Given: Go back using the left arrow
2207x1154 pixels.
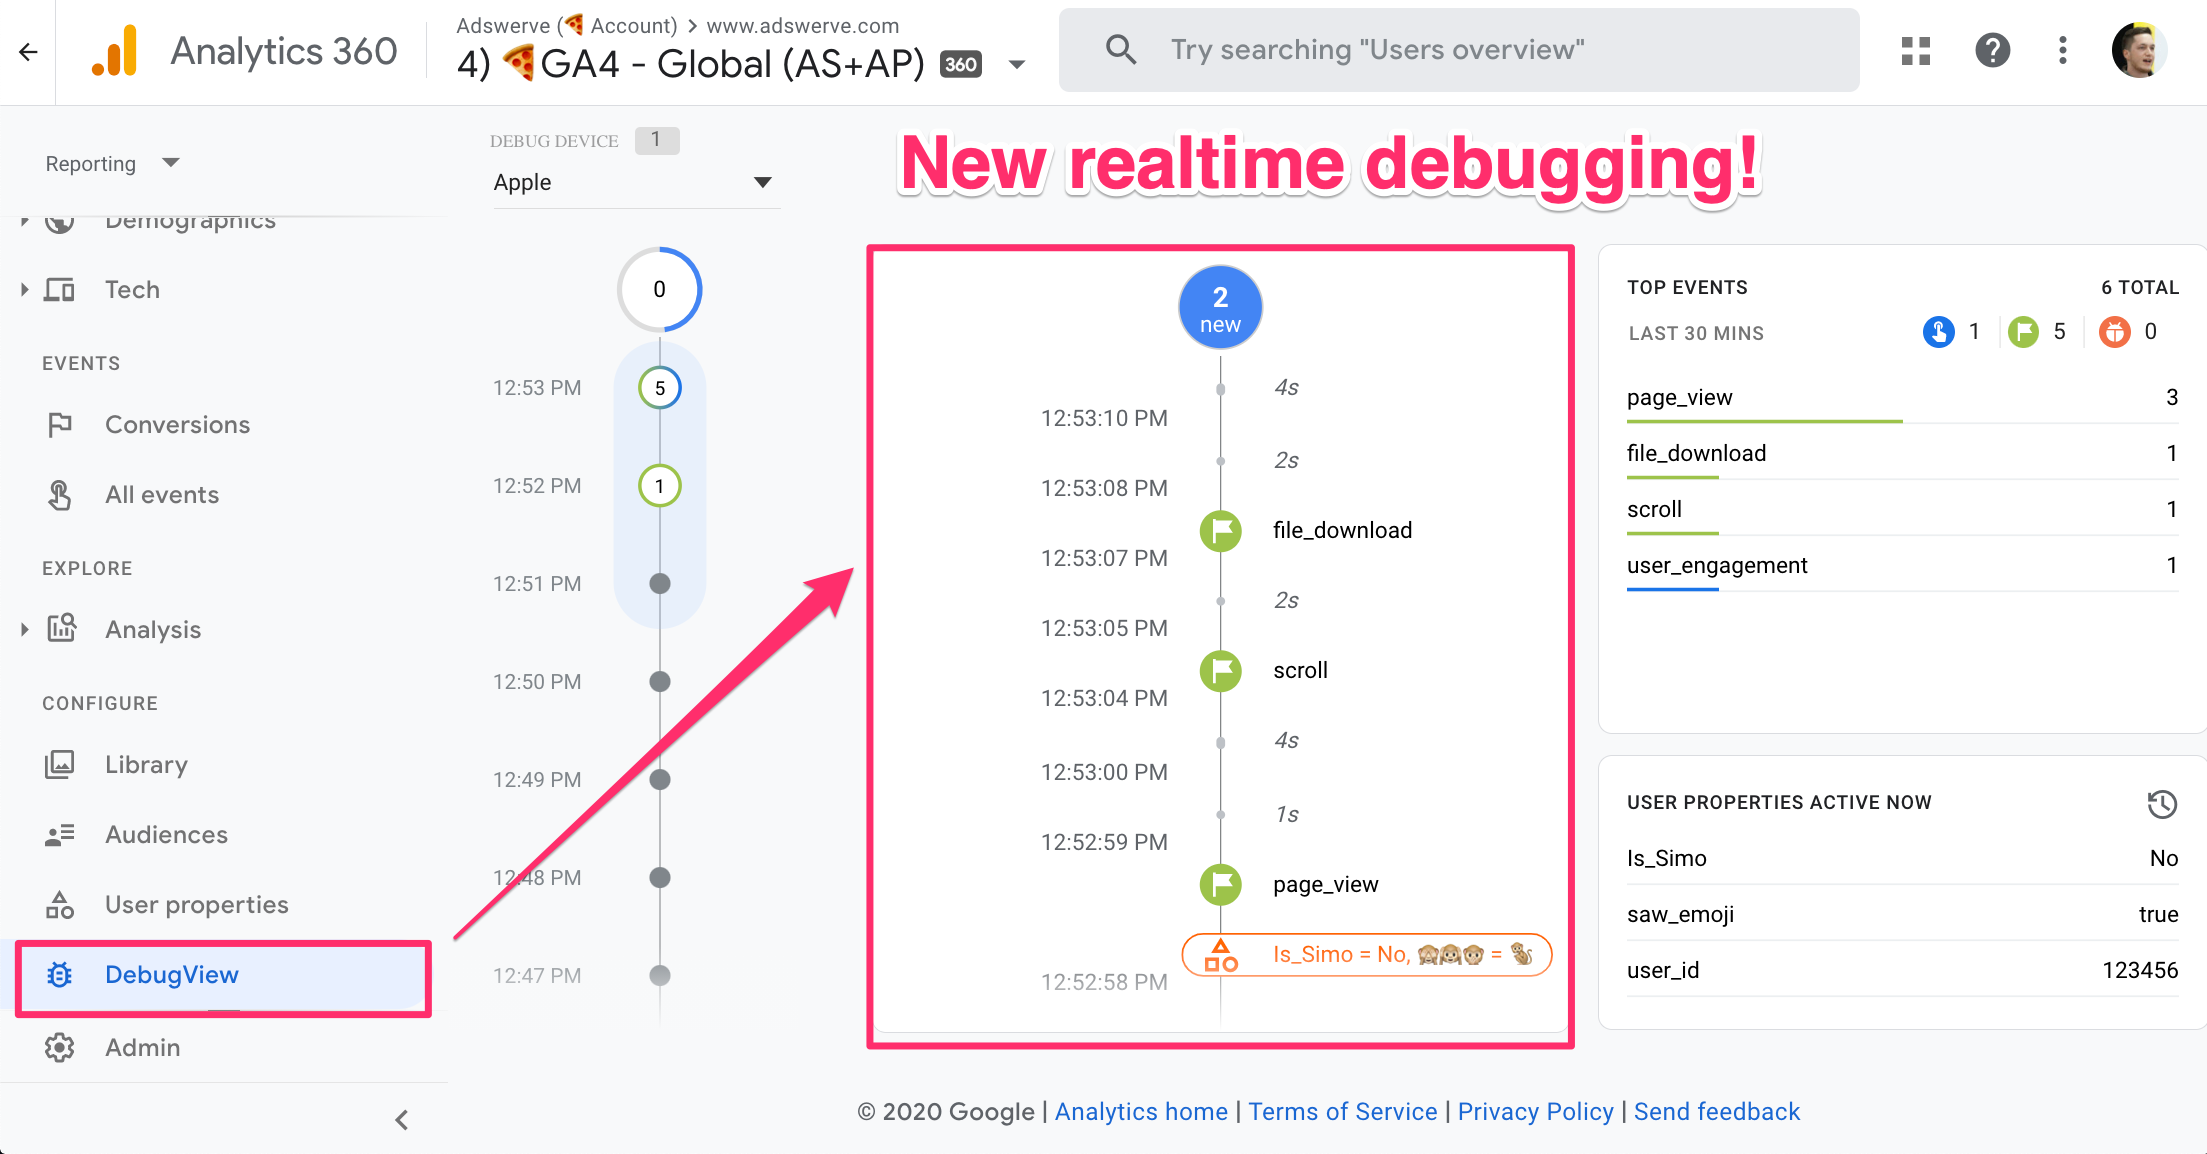Looking at the screenshot, I should pyautogui.click(x=28, y=52).
